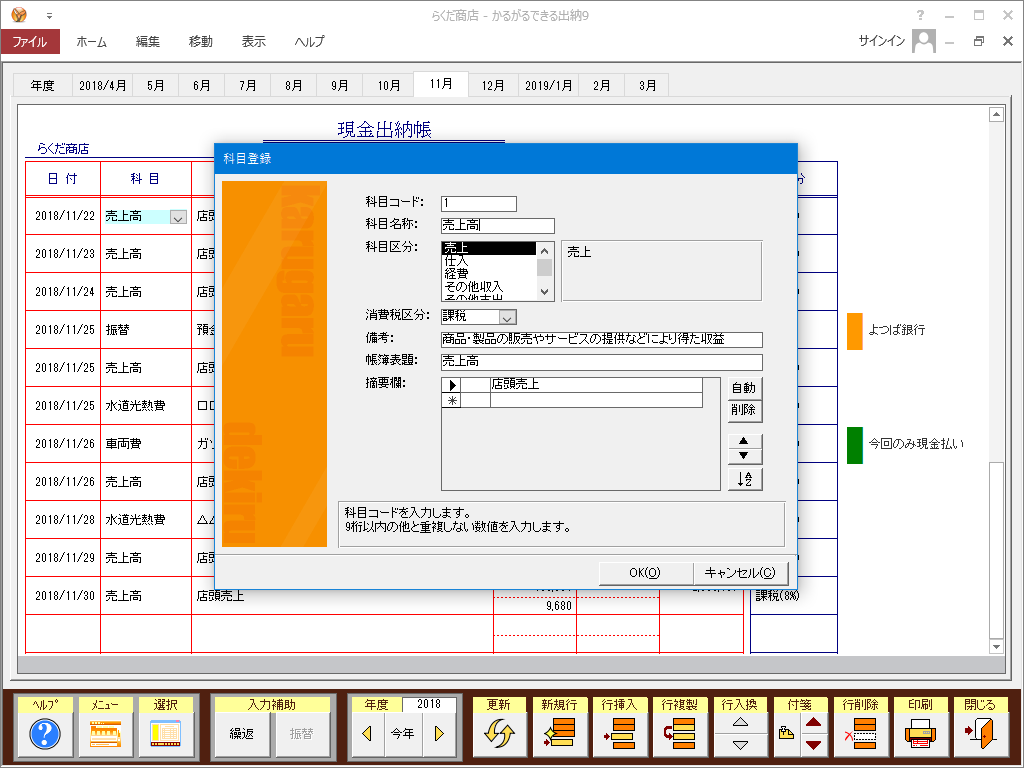
Task: Click the サインイン link
Action: tap(882, 41)
